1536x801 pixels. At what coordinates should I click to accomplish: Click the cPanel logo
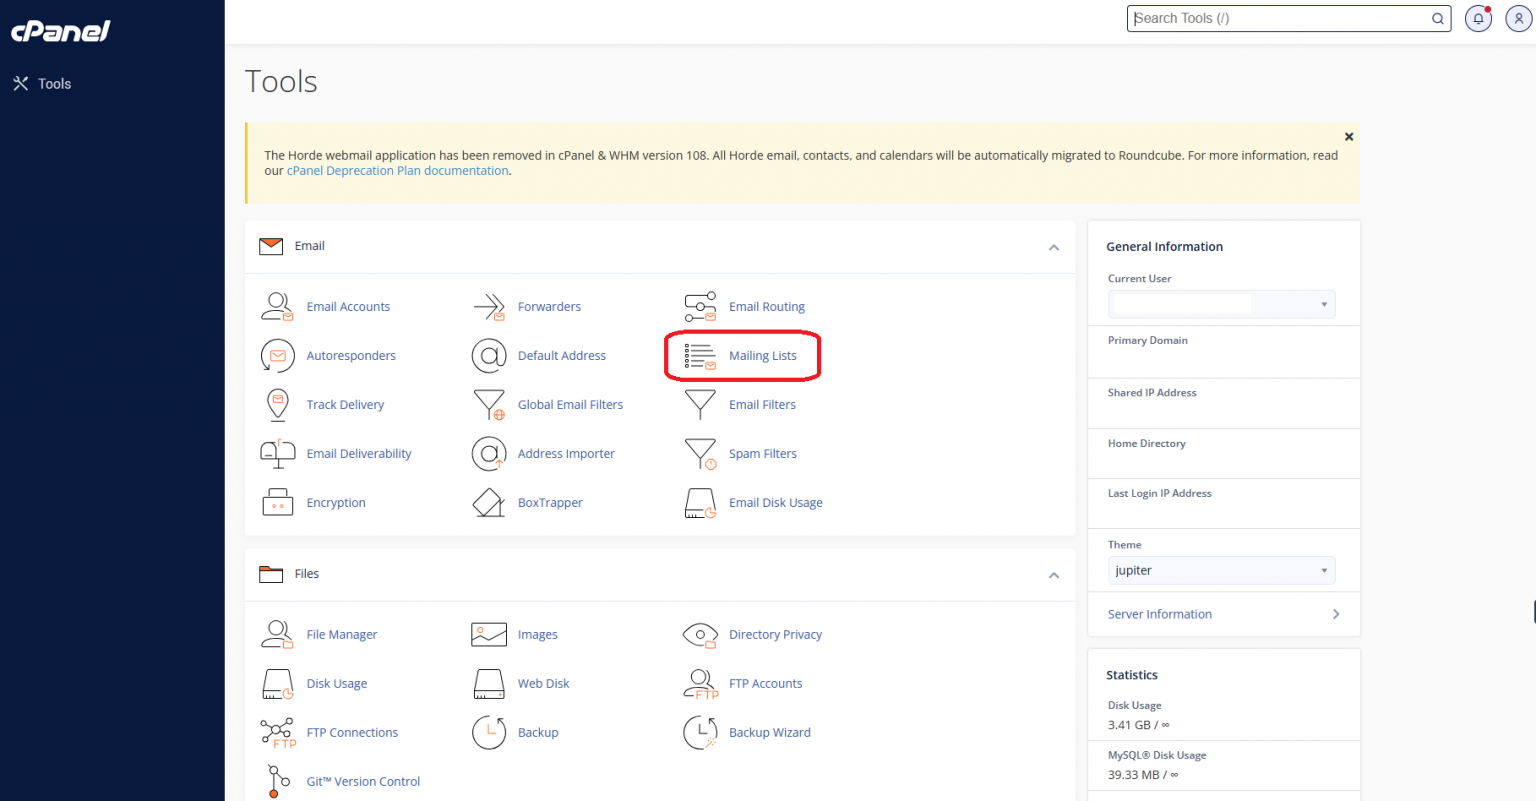pos(60,31)
